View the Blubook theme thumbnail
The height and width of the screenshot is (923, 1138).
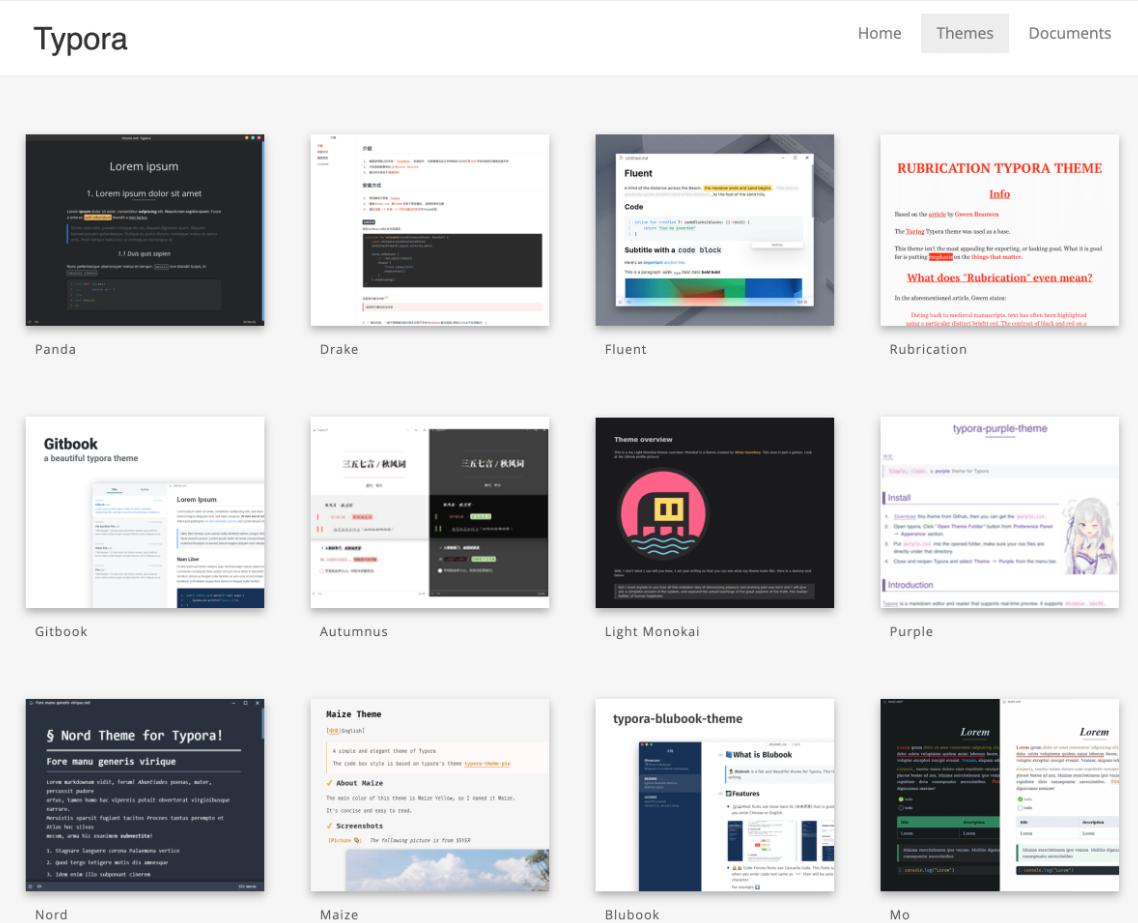pos(715,795)
